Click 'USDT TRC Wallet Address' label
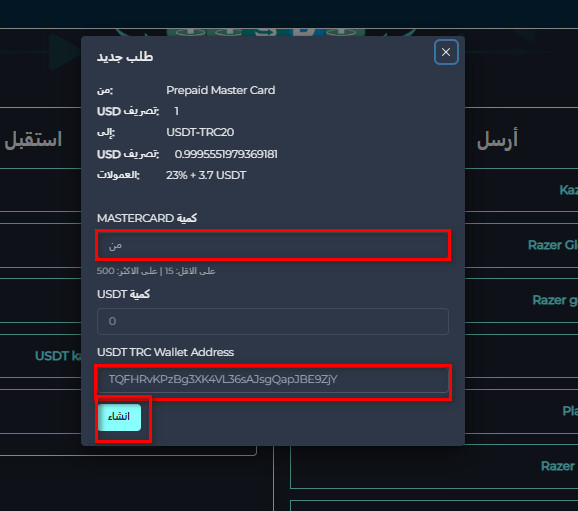Viewport: 578px width, 511px height. [x=165, y=352]
